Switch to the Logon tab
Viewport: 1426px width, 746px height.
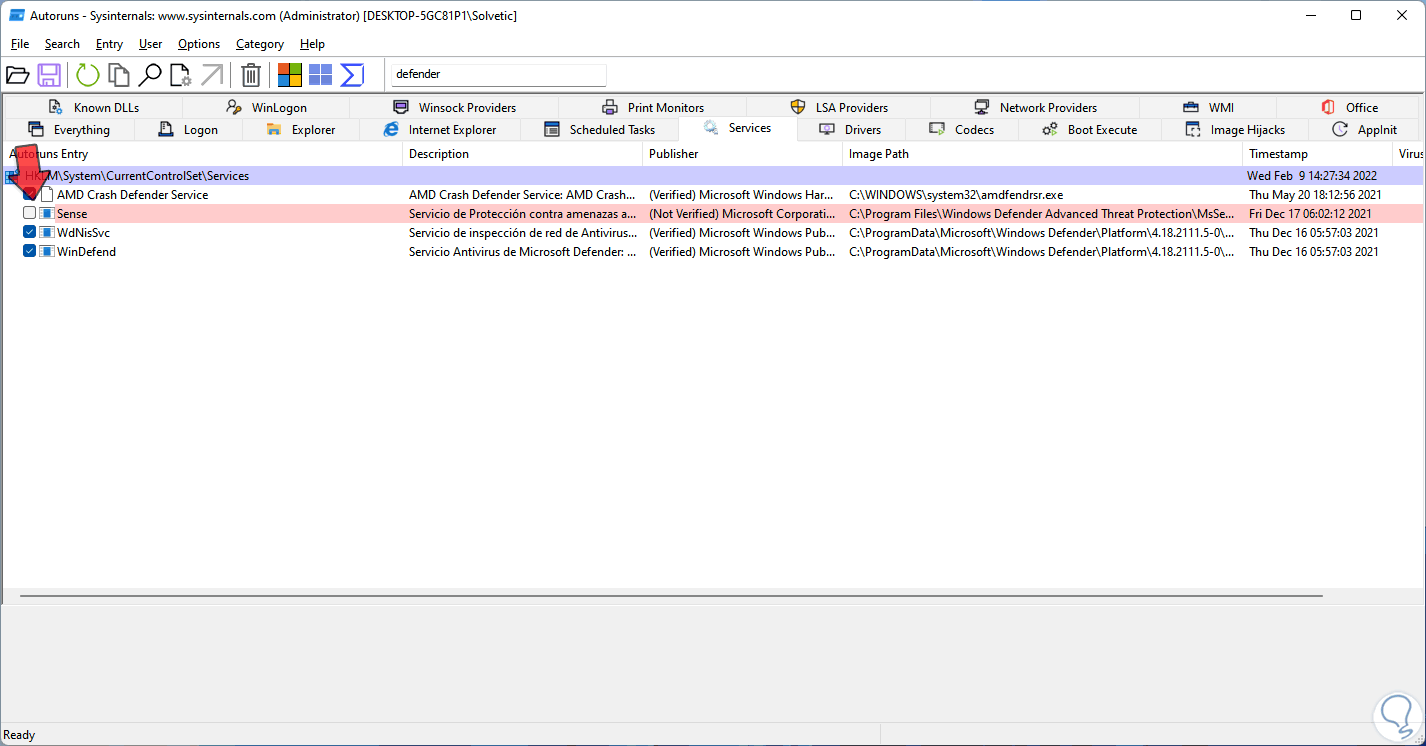(x=188, y=129)
